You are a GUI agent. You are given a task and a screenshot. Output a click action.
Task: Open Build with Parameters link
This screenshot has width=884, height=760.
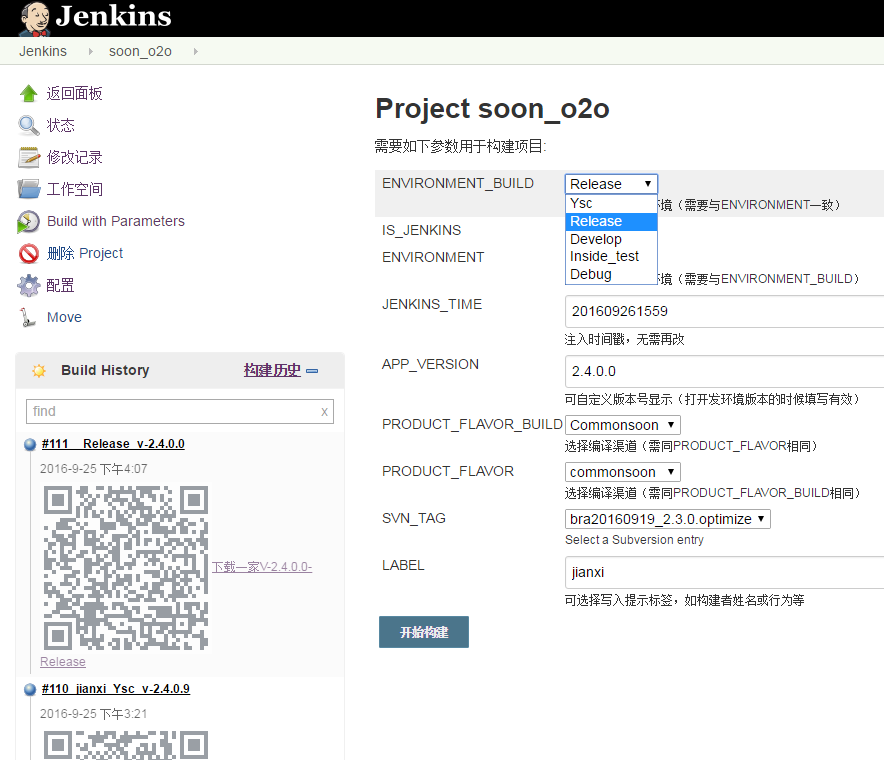pos(116,221)
